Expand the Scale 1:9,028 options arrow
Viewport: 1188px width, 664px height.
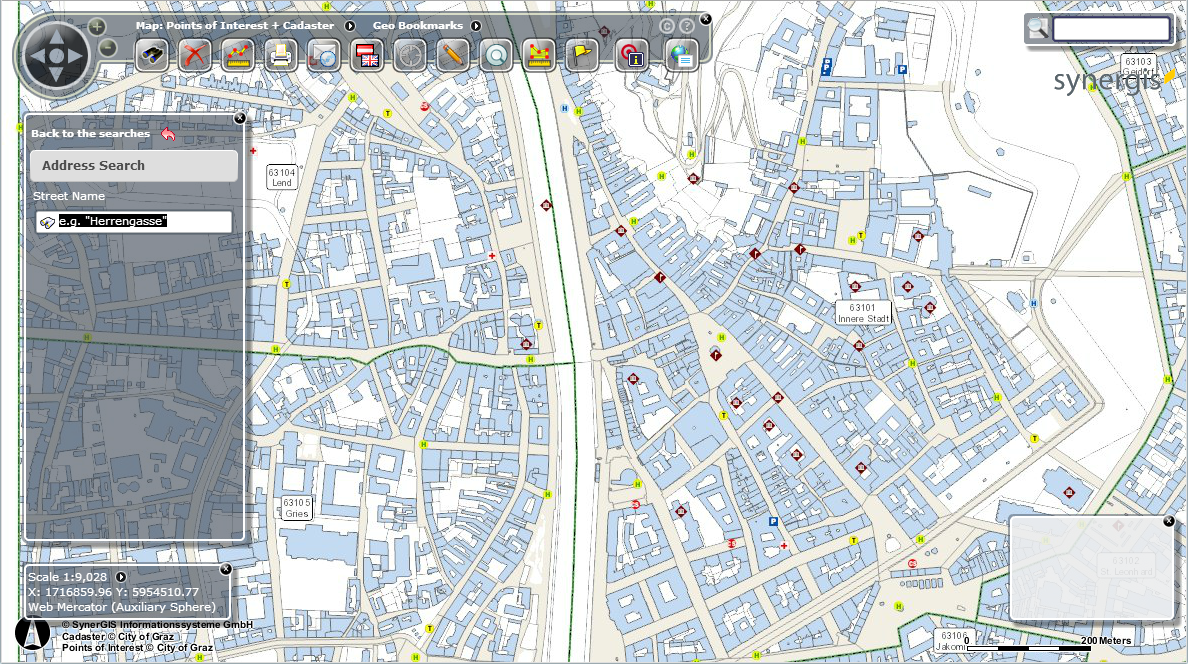(x=120, y=576)
